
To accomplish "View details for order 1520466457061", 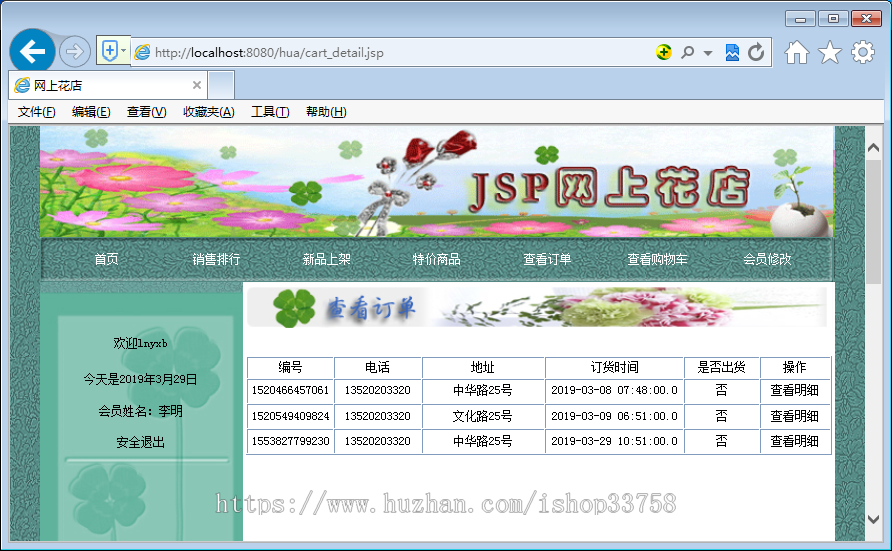I will pos(795,390).
